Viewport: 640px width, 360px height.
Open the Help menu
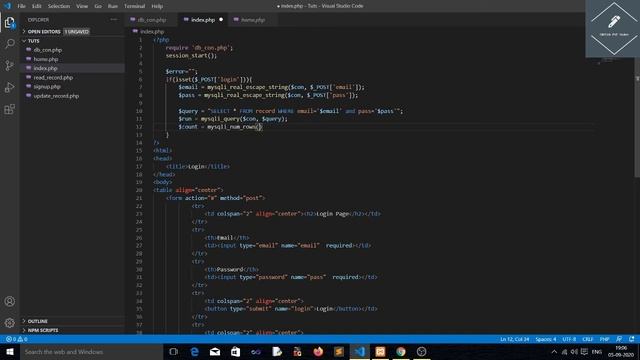click(x=157, y=6)
